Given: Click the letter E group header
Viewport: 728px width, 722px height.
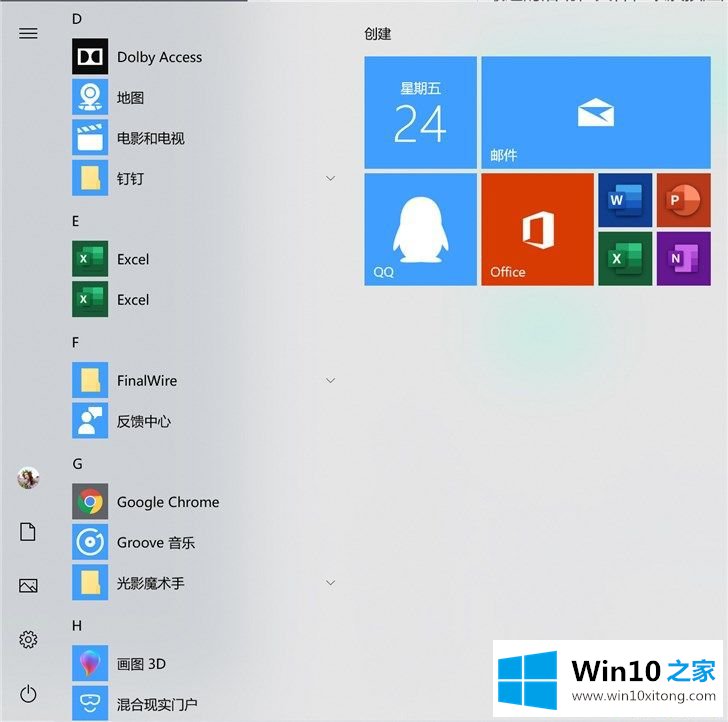Looking at the screenshot, I should tap(76, 221).
